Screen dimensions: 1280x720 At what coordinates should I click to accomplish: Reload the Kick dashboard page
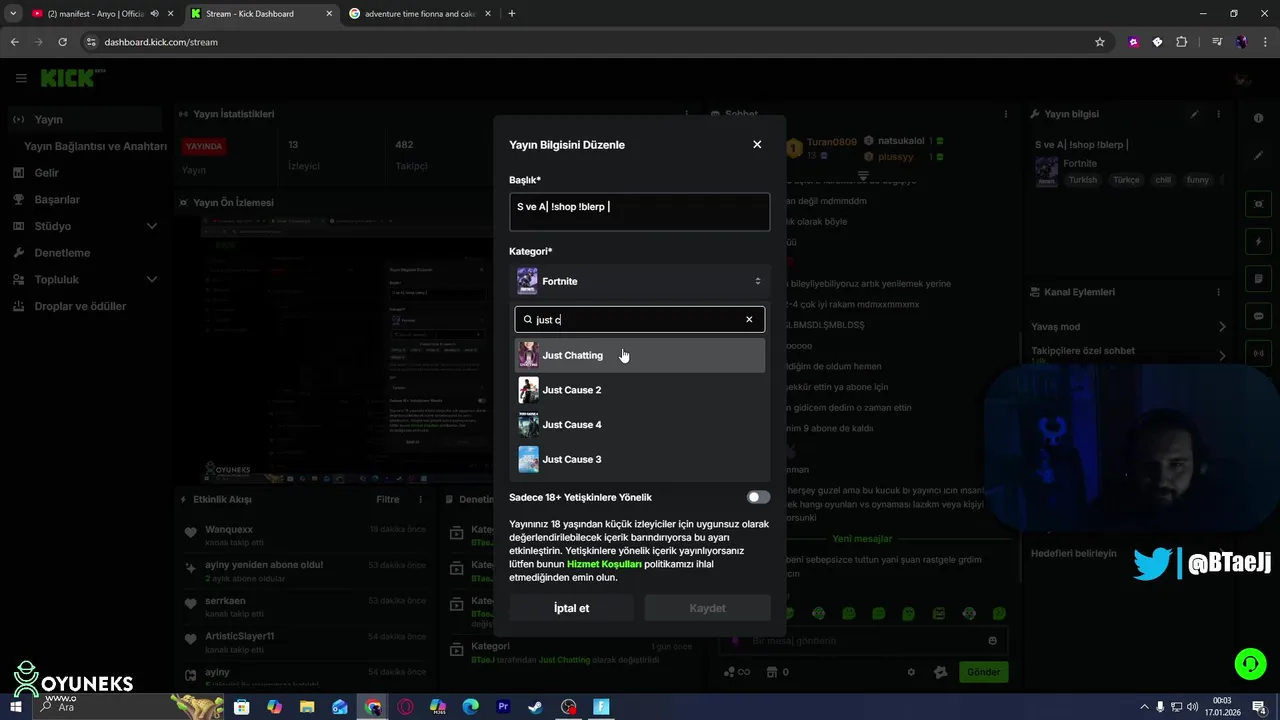coord(62,42)
